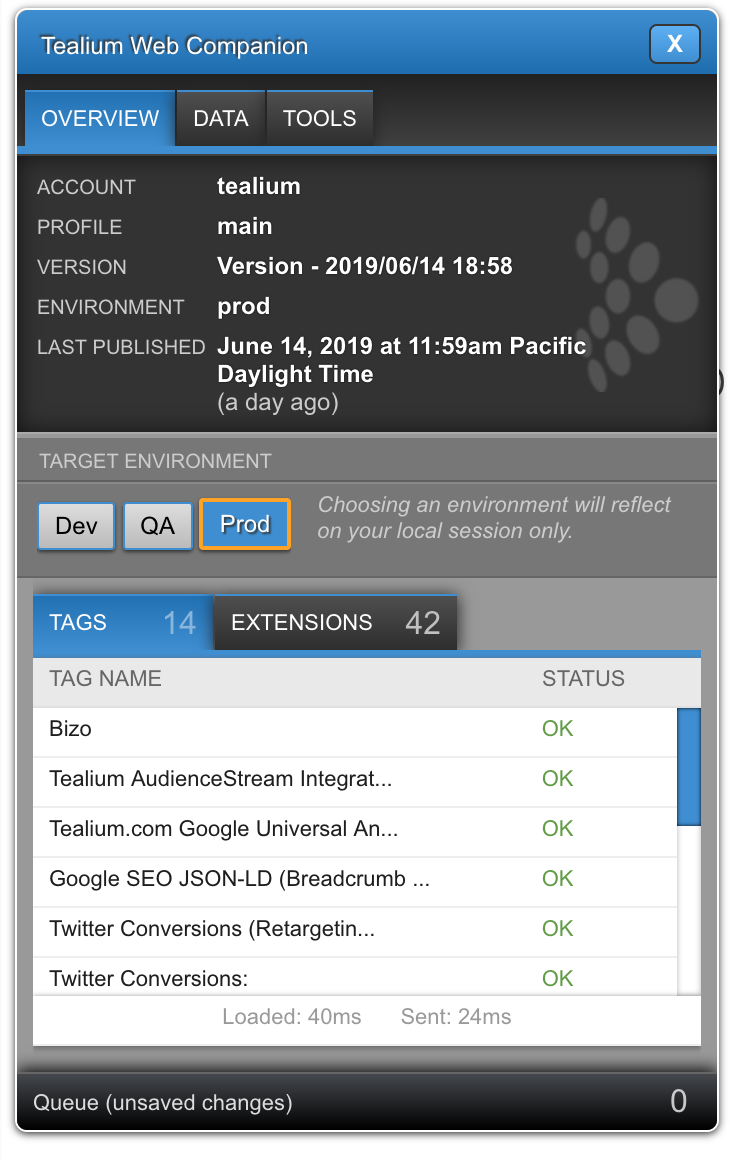Click the tag list scrollbar thumb
This screenshot has width=730, height=1160.
(689, 766)
